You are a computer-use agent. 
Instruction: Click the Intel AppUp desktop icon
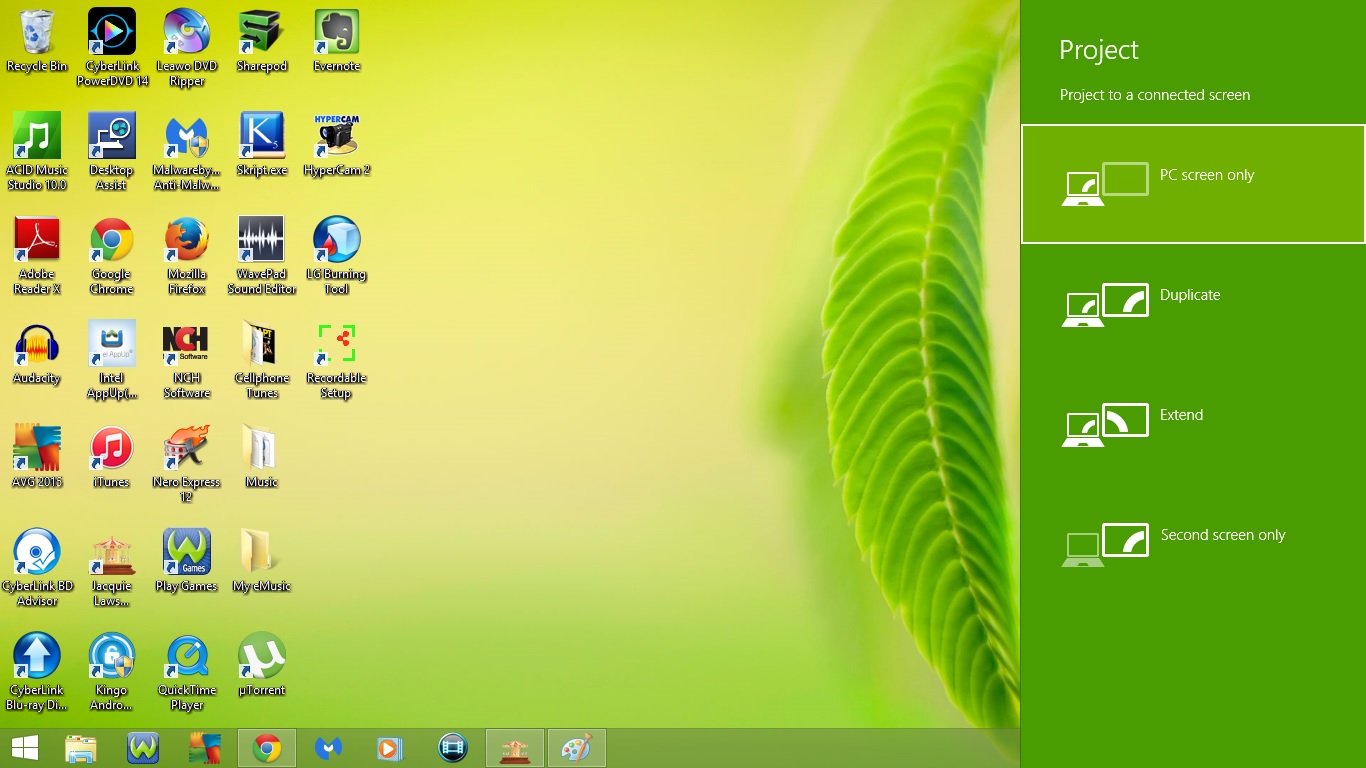[x=112, y=360]
